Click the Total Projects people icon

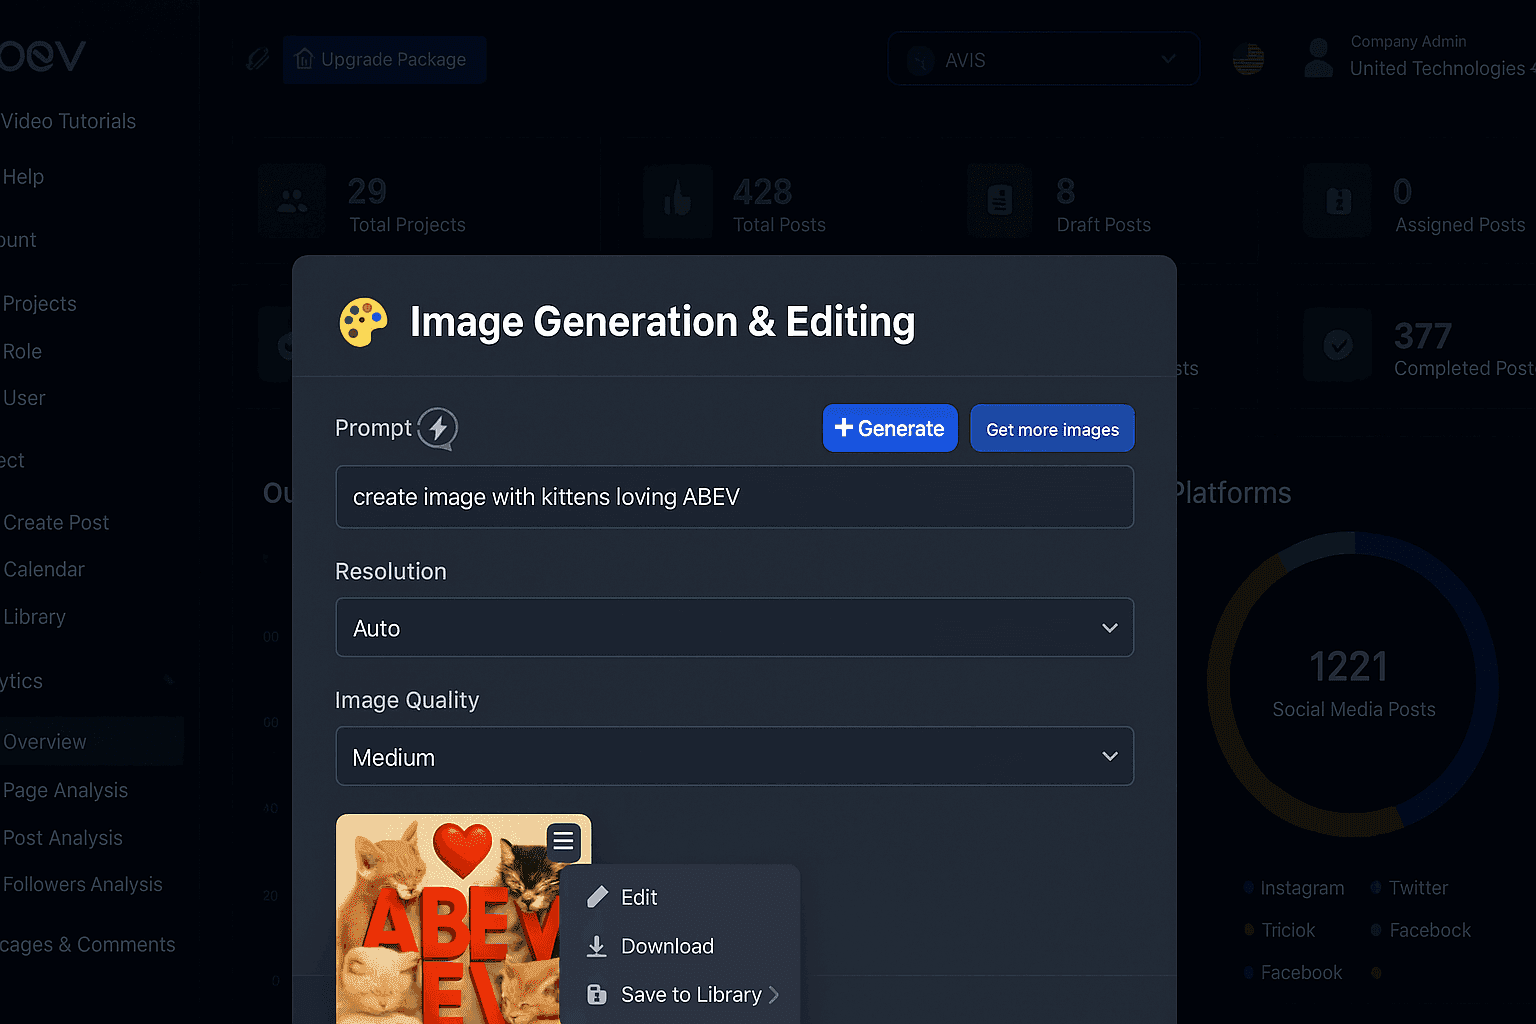[291, 201]
